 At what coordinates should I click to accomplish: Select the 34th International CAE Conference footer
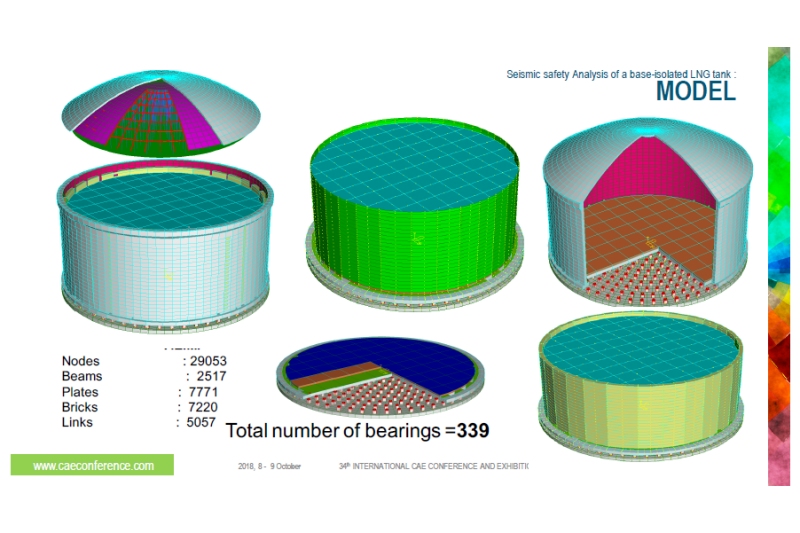433,467
